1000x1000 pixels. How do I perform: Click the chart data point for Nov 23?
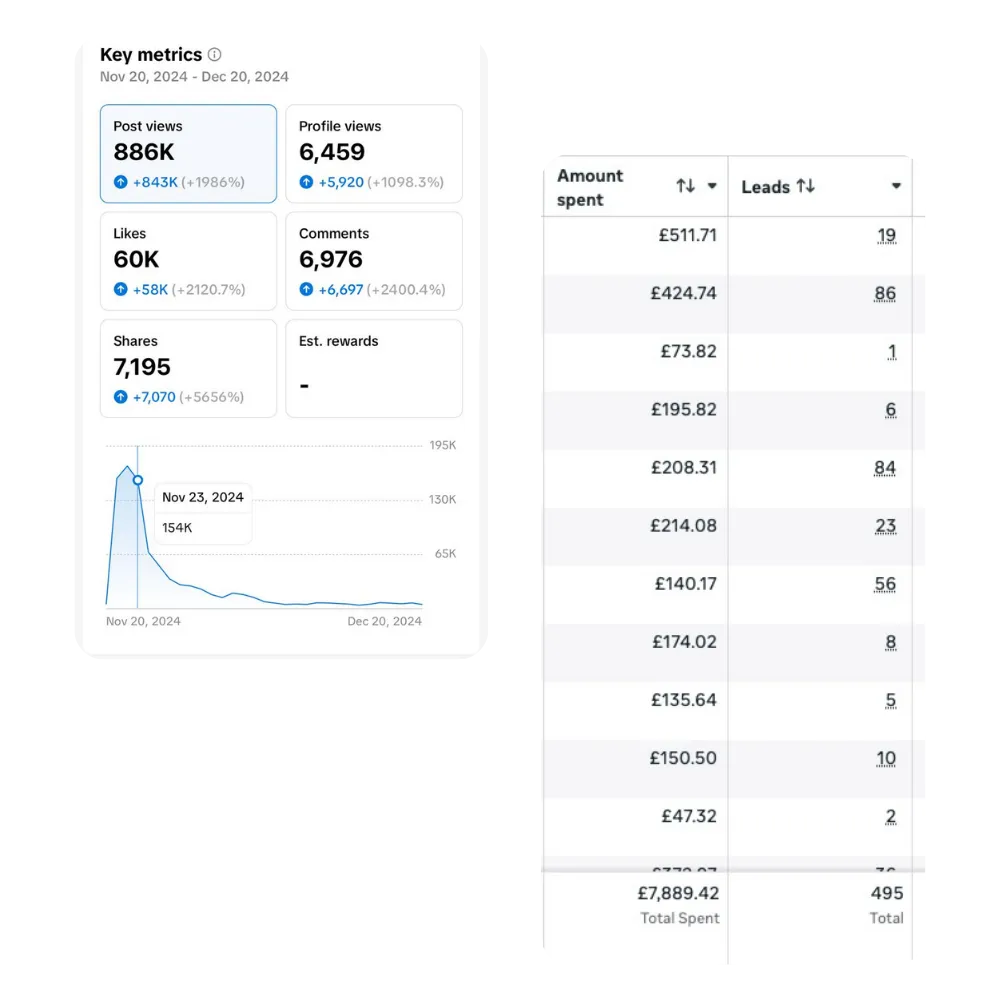tap(138, 480)
